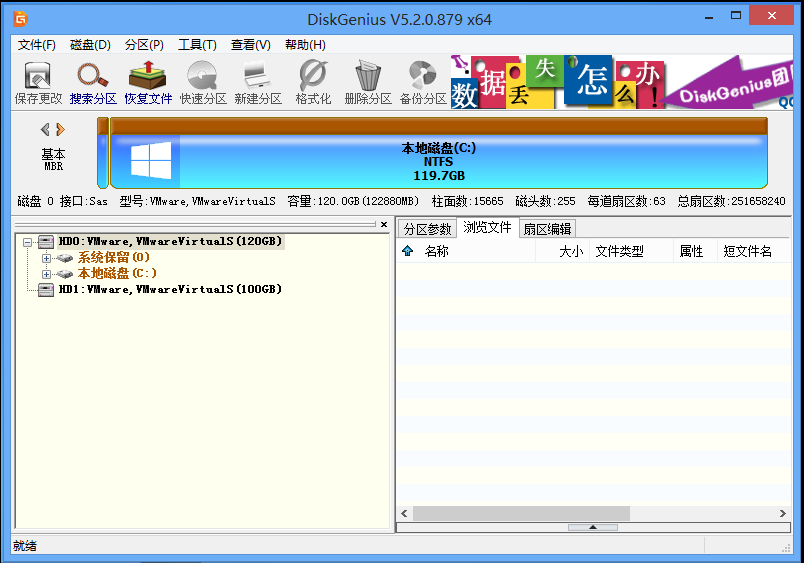Click the right arrow of the horizontal scrollbar
The height and width of the screenshot is (563, 804).
tap(782, 513)
